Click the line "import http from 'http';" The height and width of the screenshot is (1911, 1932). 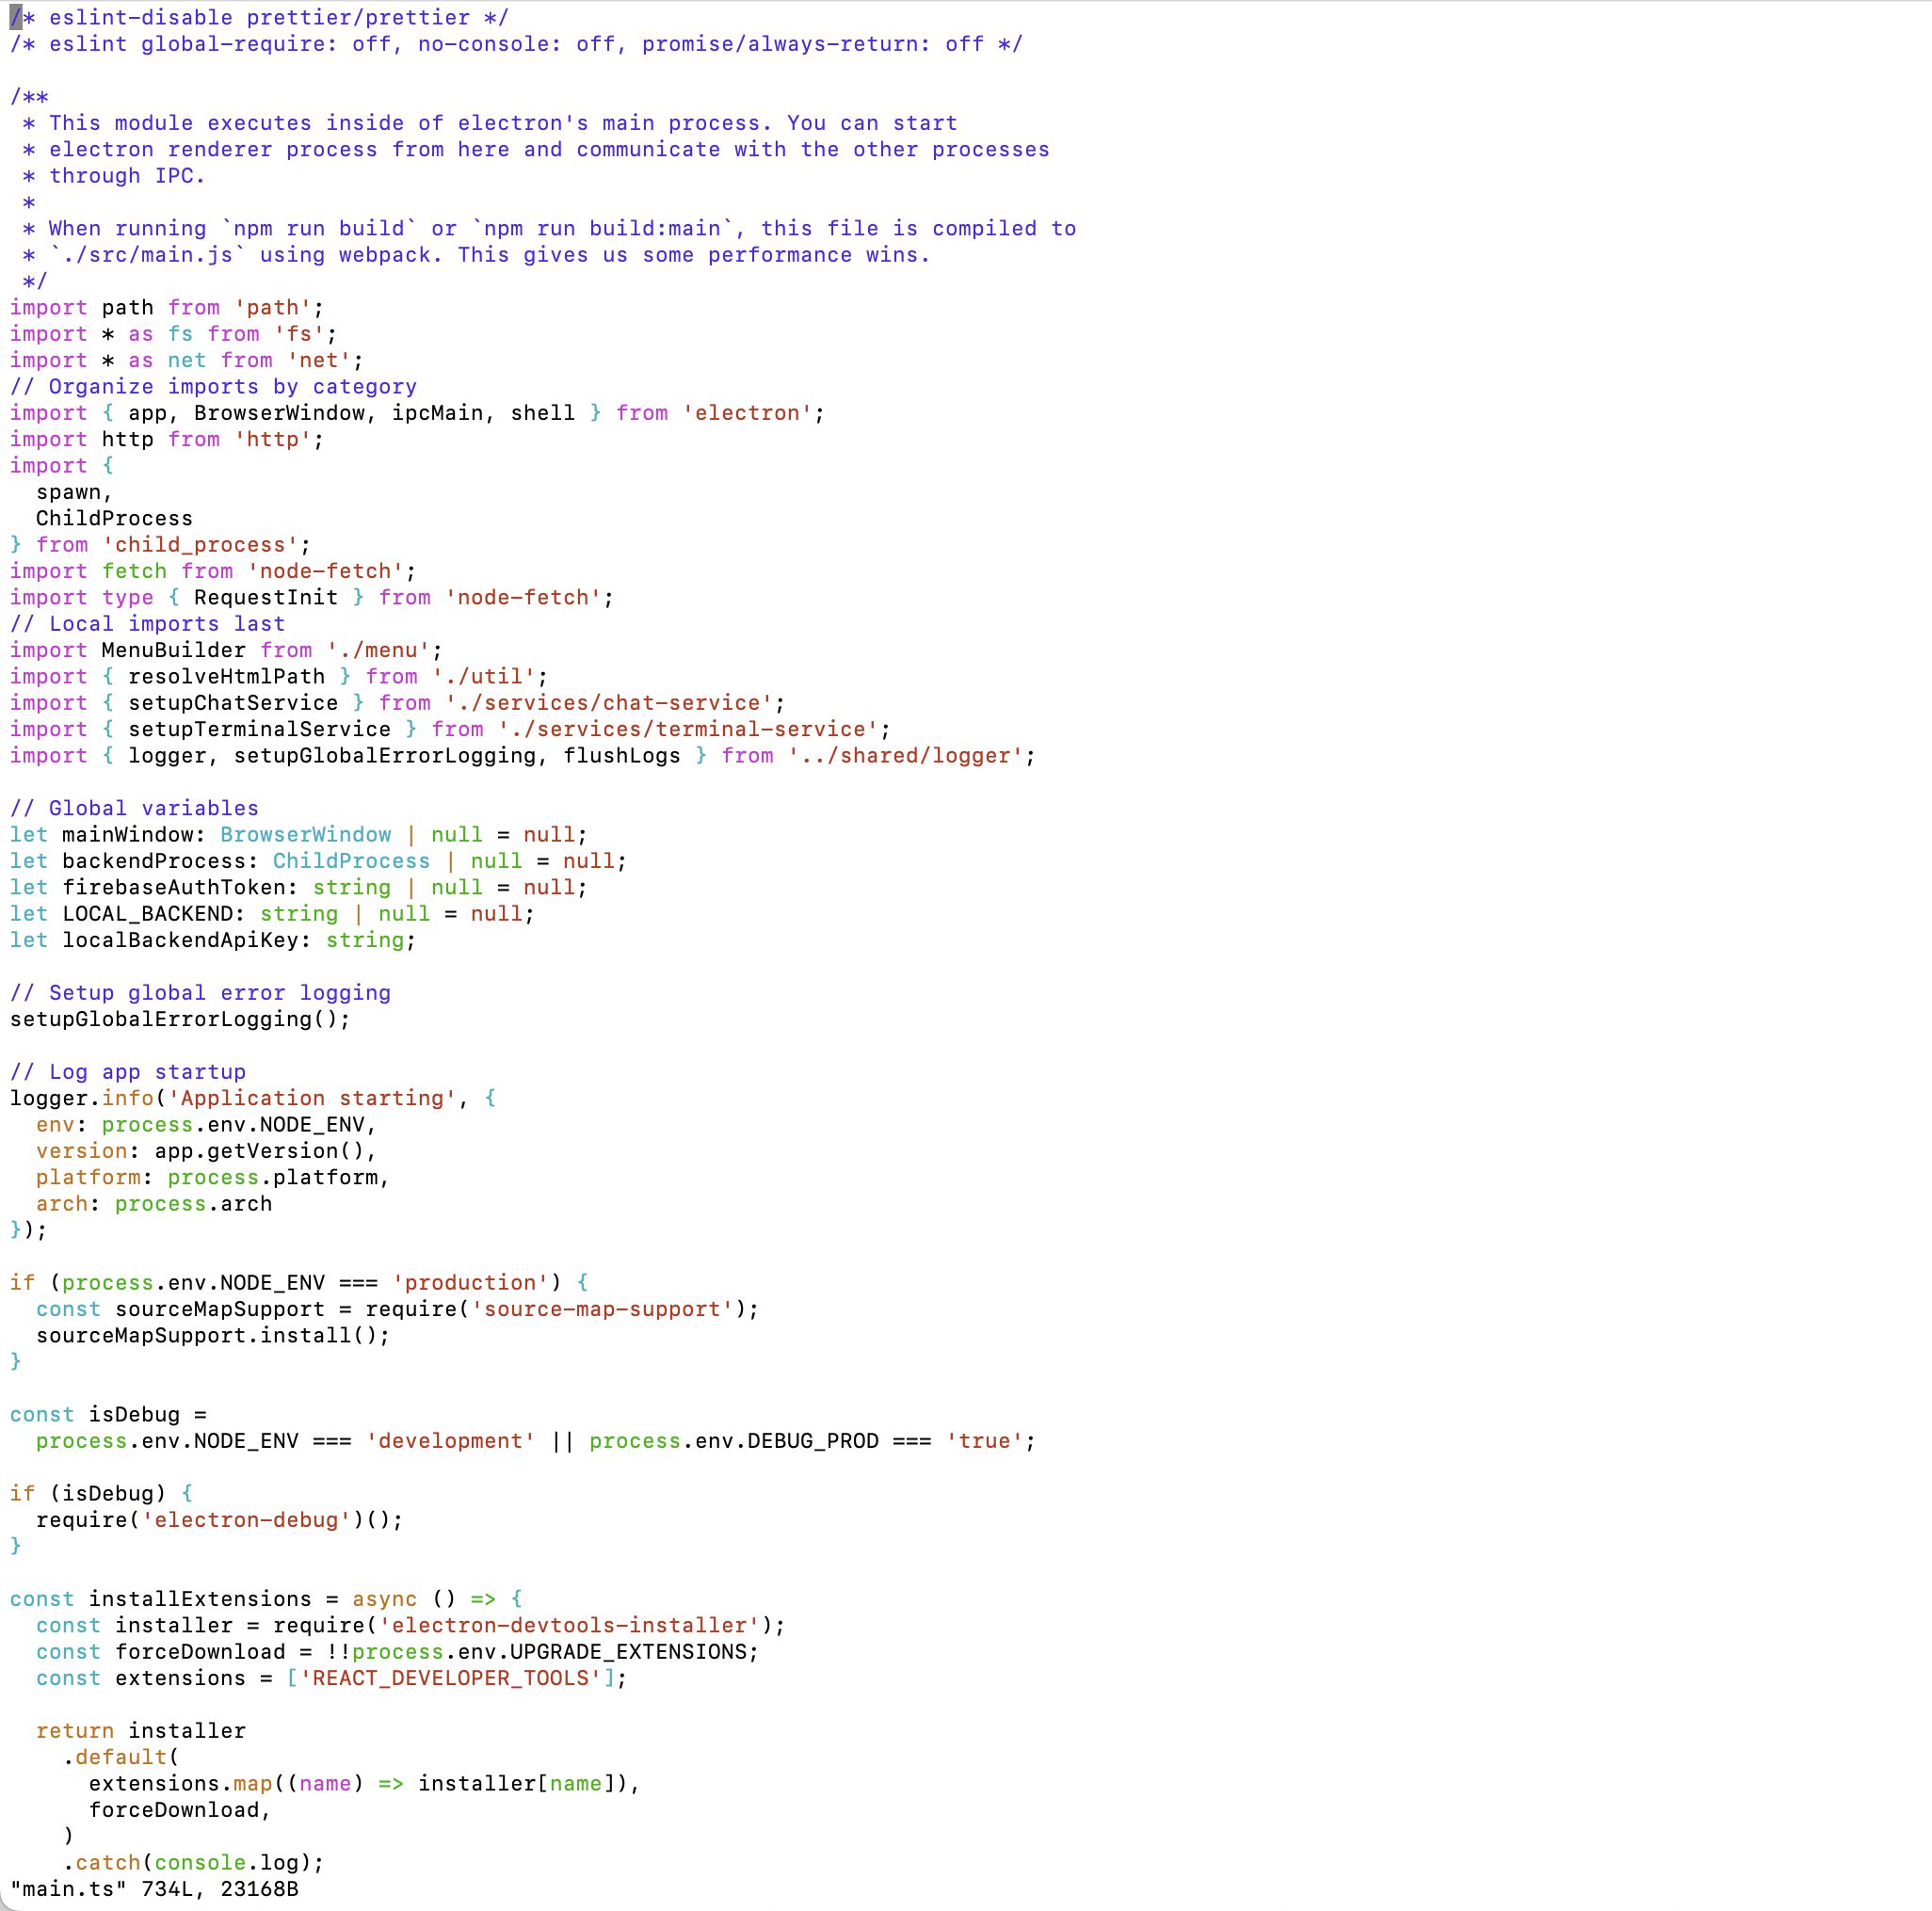pos(167,439)
